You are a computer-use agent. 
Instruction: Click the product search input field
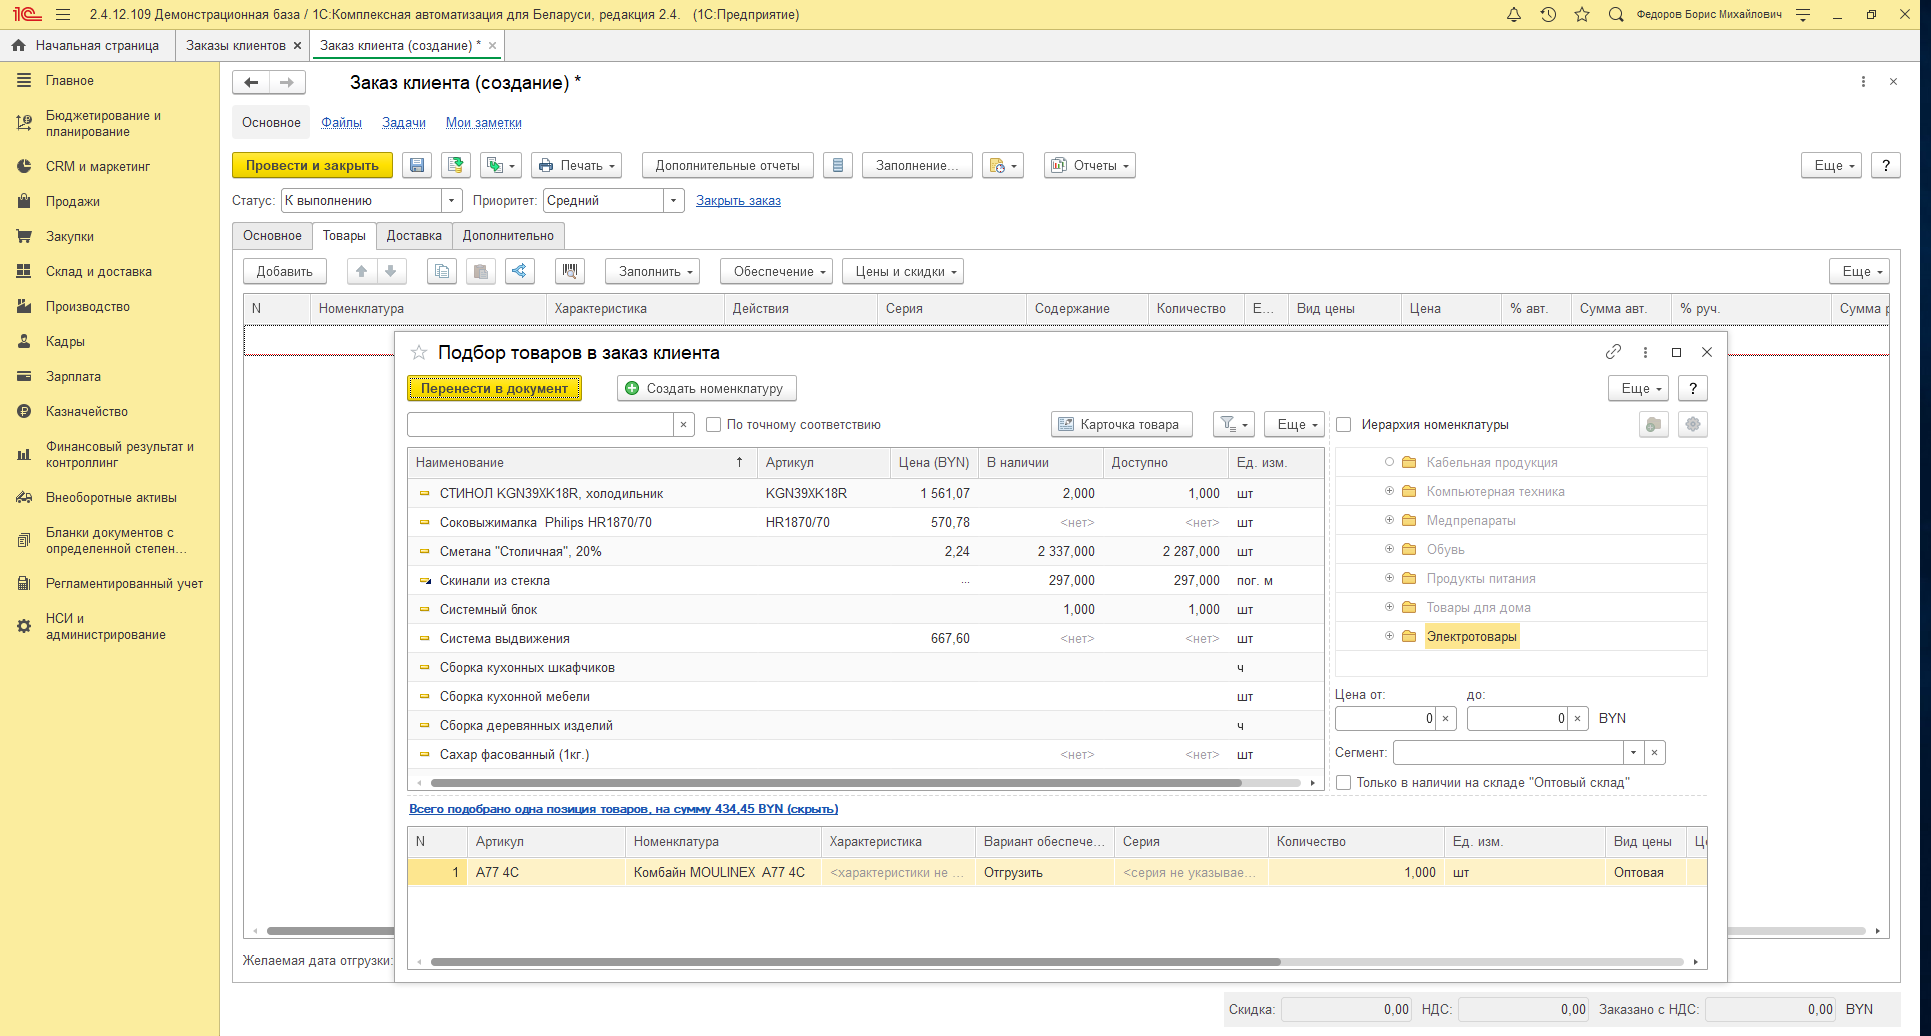click(x=540, y=425)
